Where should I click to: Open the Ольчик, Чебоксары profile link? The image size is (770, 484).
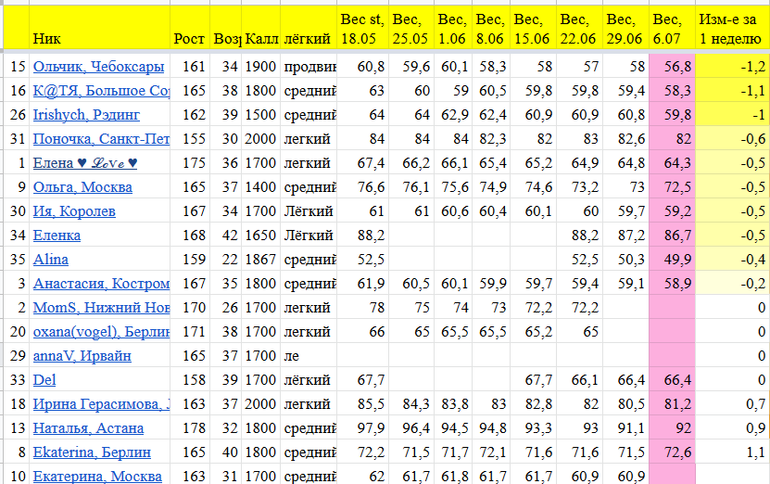tap(98, 66)
